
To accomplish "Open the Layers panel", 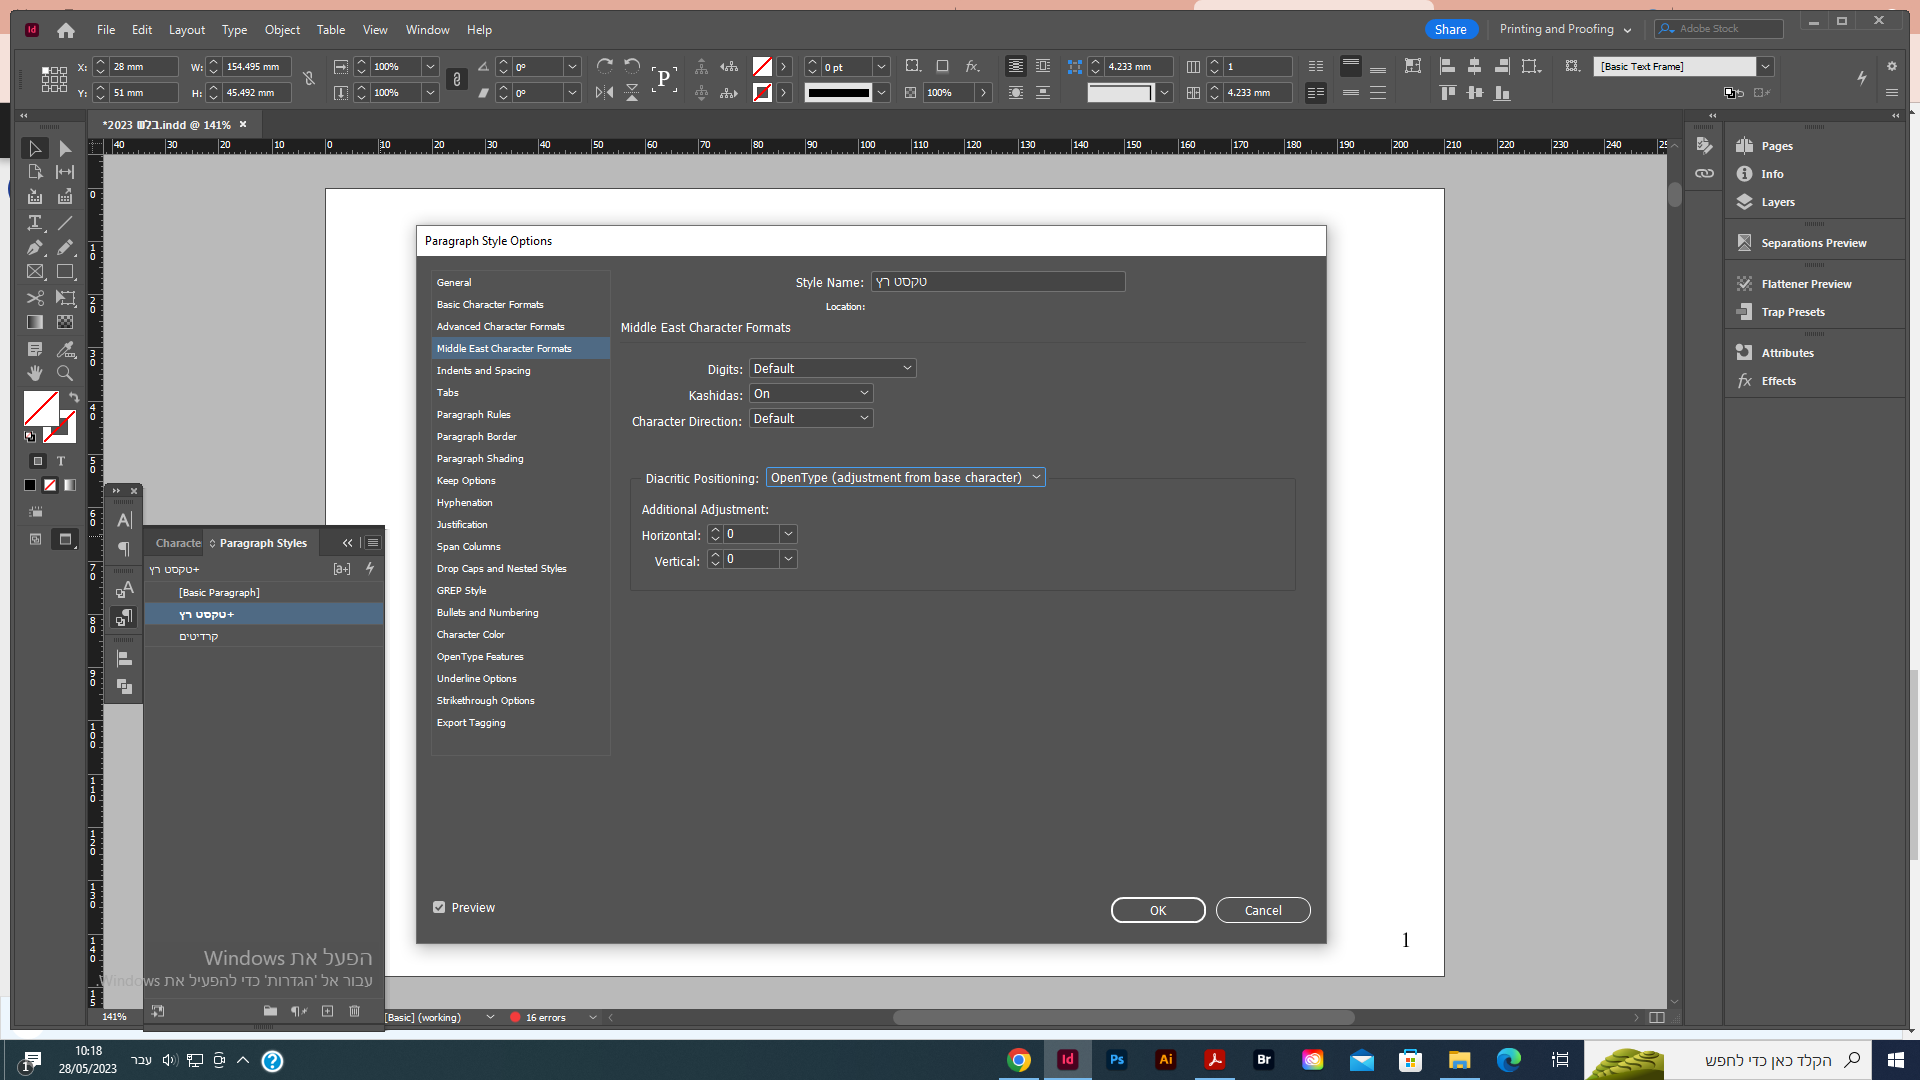I will tap(1777, 202).
